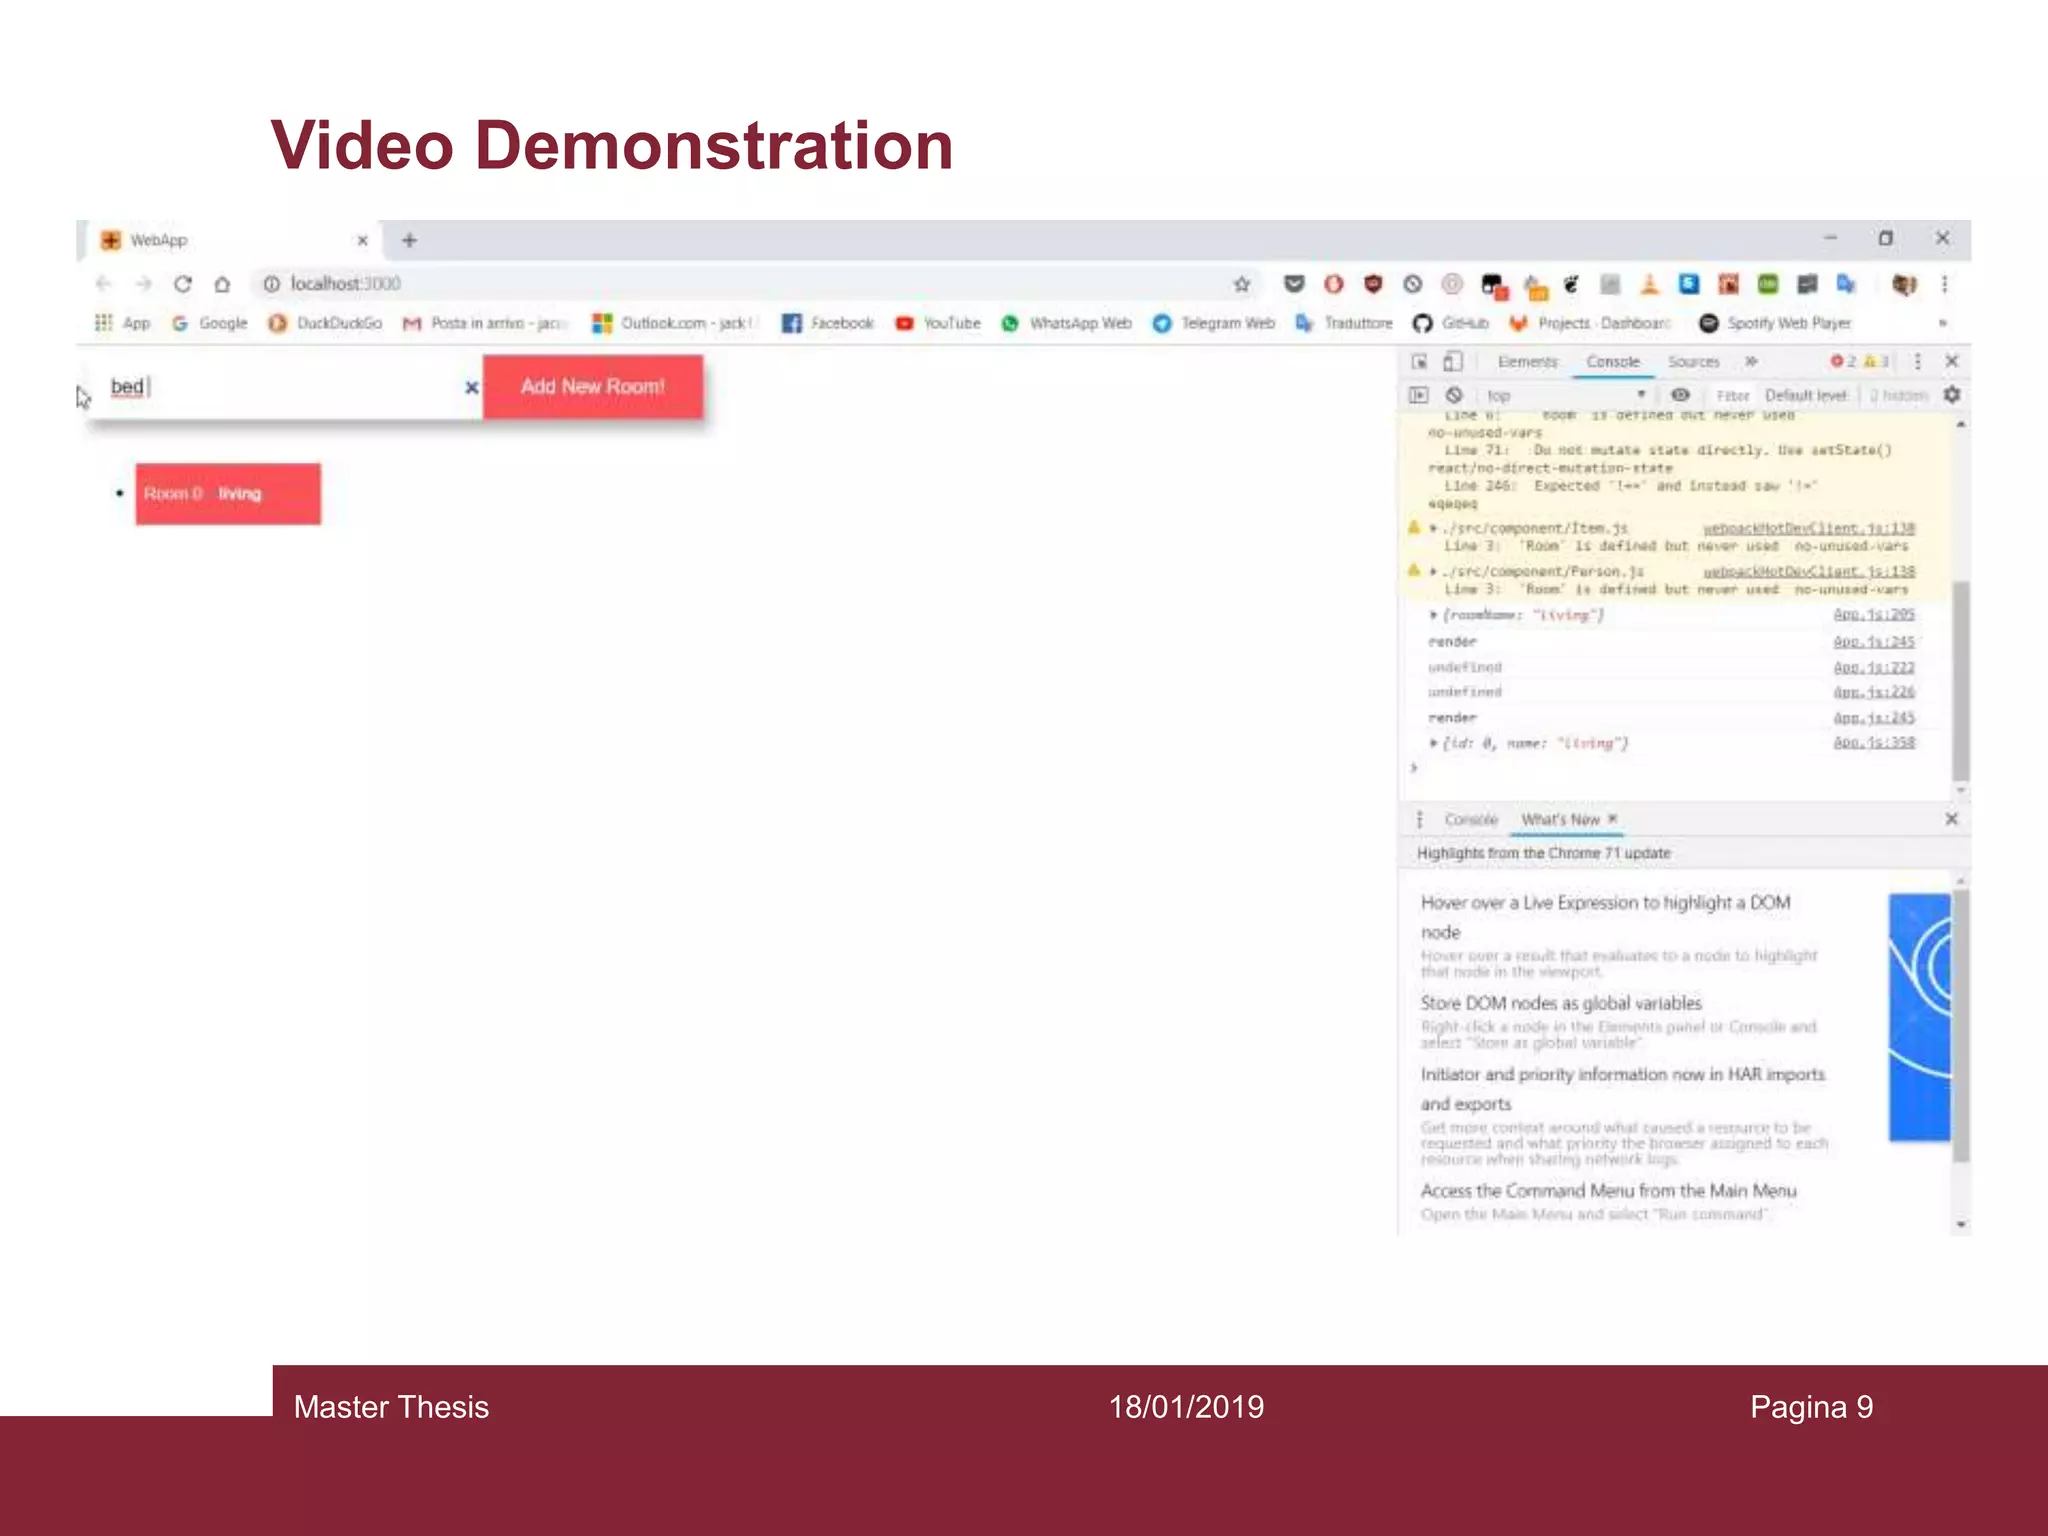Click the What's New panel scrollbar
Viewport: 2048px width, 1536px height.
point(1961,1027)
